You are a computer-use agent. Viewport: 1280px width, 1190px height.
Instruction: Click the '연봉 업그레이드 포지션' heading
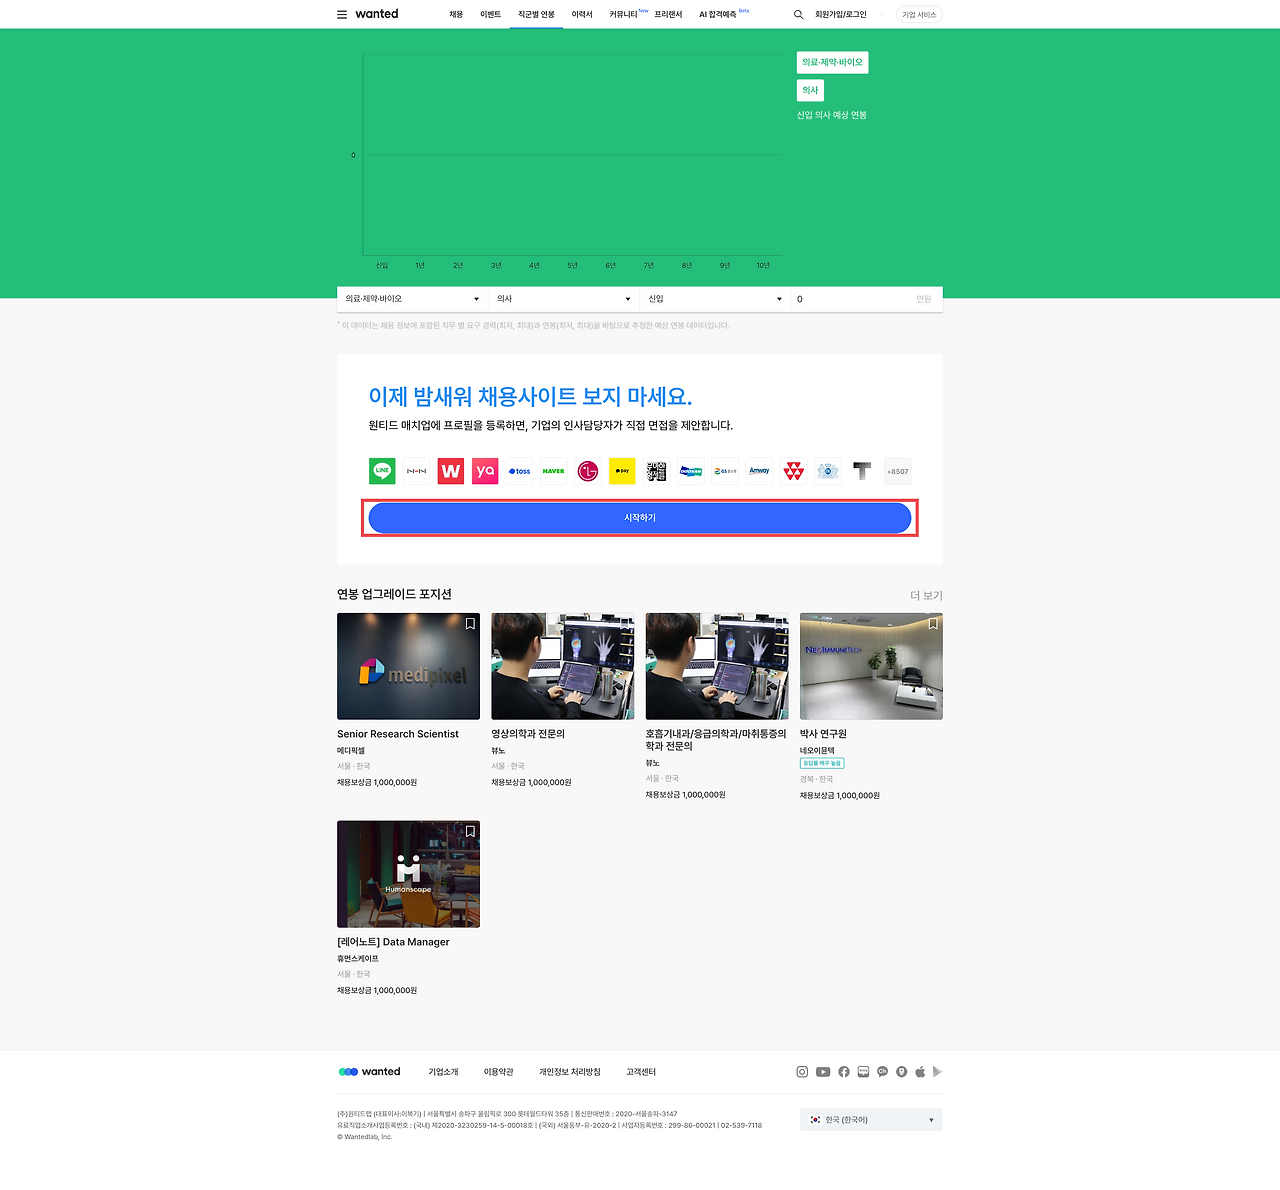pos(394,594)
